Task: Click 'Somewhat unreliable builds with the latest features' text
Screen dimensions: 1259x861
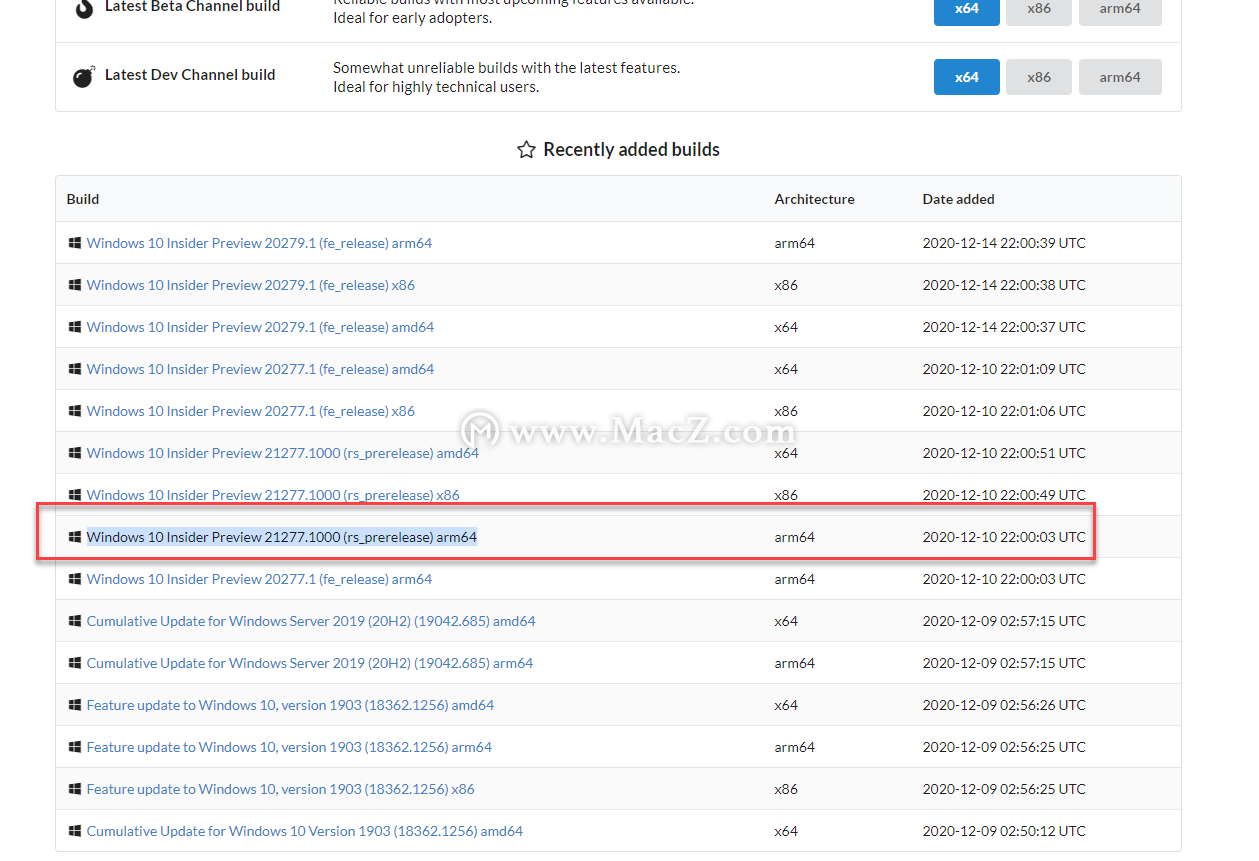Action: (506, 68)
